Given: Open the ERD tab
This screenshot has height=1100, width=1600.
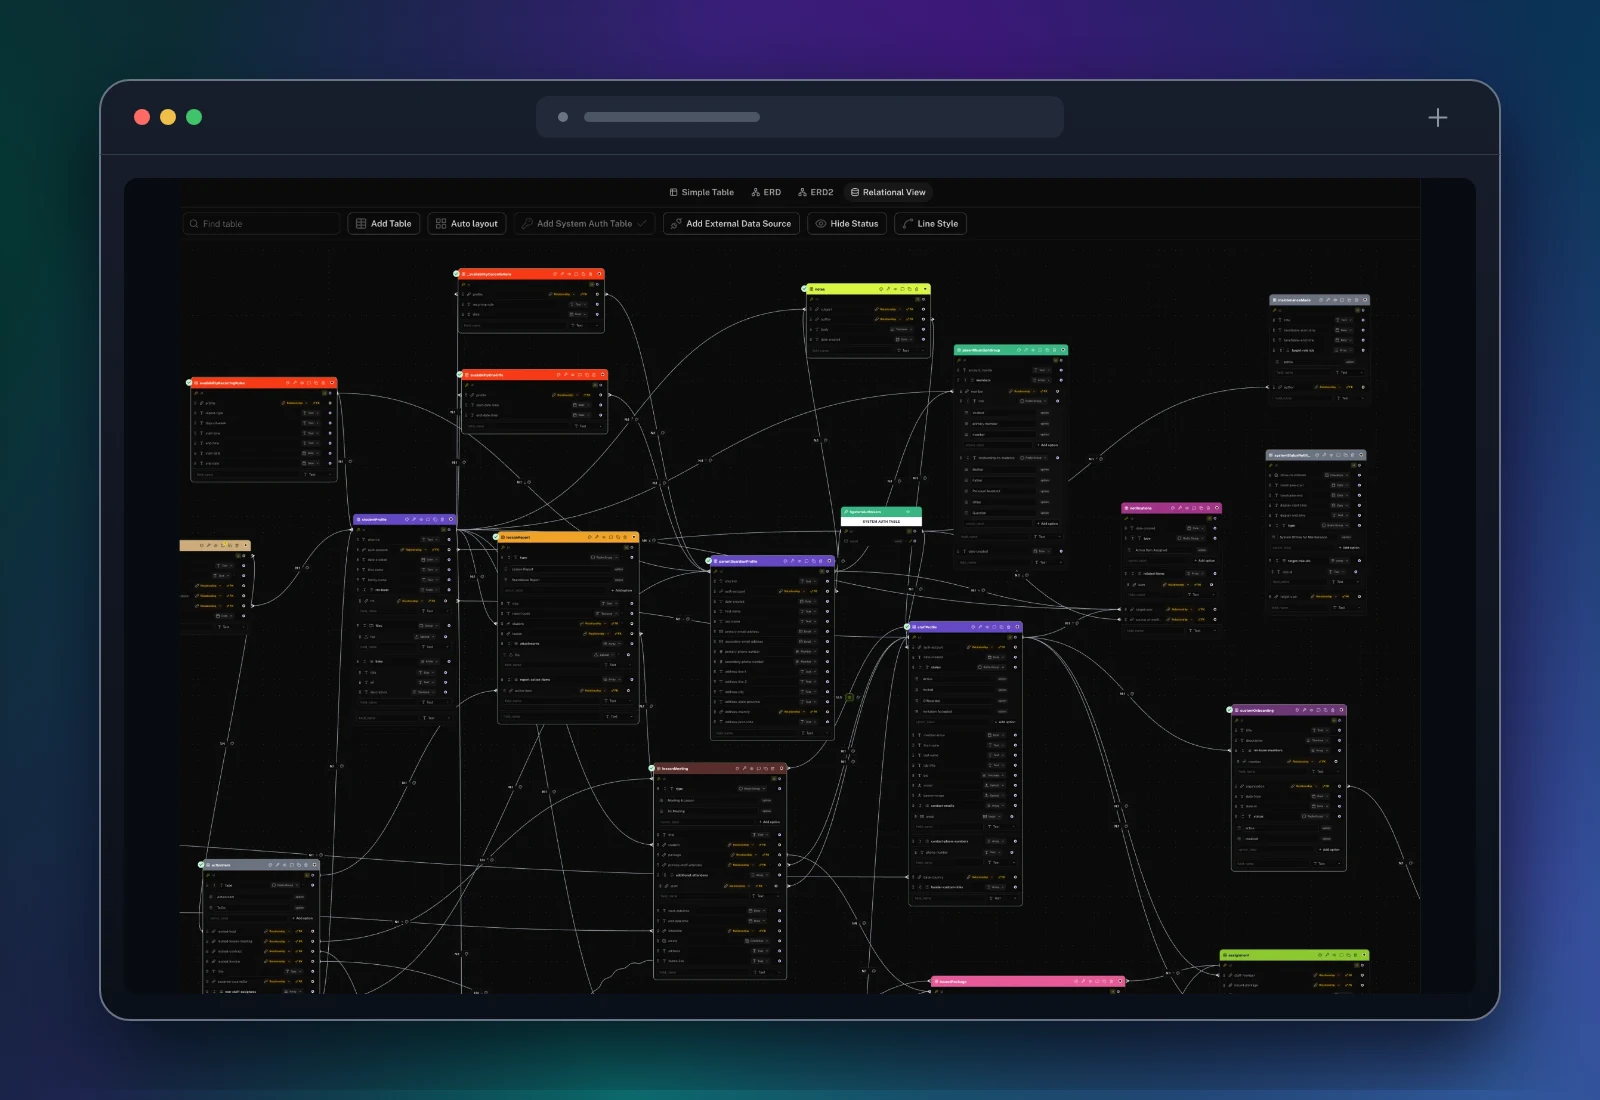Looking at the screenshot, I should (766, 192).
